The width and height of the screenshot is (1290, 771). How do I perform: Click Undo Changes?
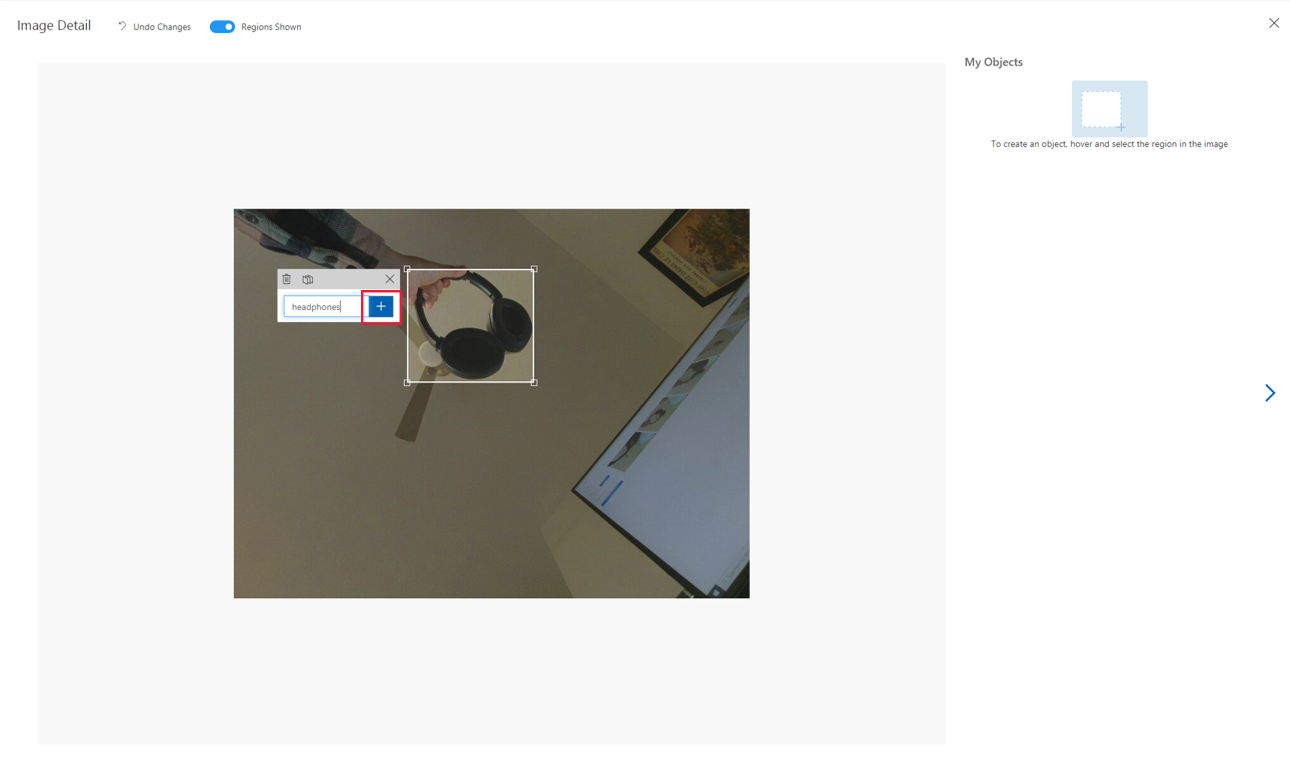point(154,27)
